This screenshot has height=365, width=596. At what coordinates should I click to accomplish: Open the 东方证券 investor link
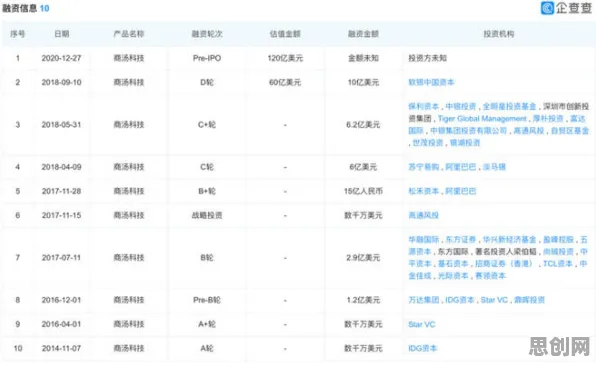461,240
